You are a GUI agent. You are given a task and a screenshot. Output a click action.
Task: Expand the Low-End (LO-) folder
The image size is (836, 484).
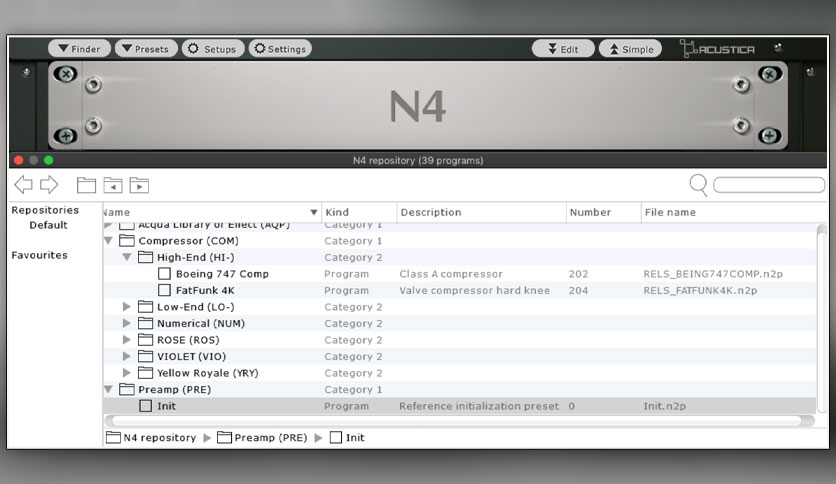[x=127, y=306]
